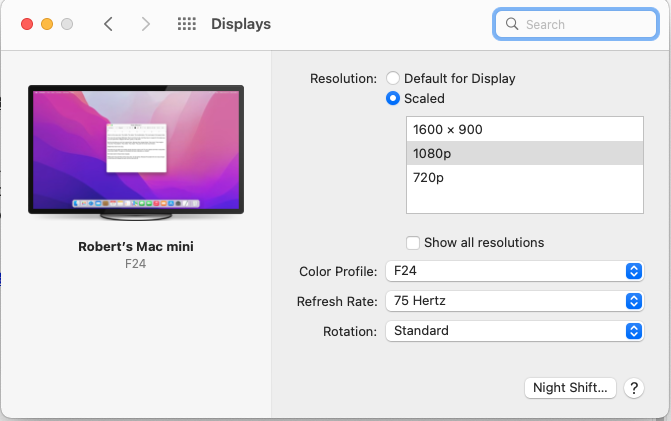
Task: Click the red close window button
Action: (26, 24)
